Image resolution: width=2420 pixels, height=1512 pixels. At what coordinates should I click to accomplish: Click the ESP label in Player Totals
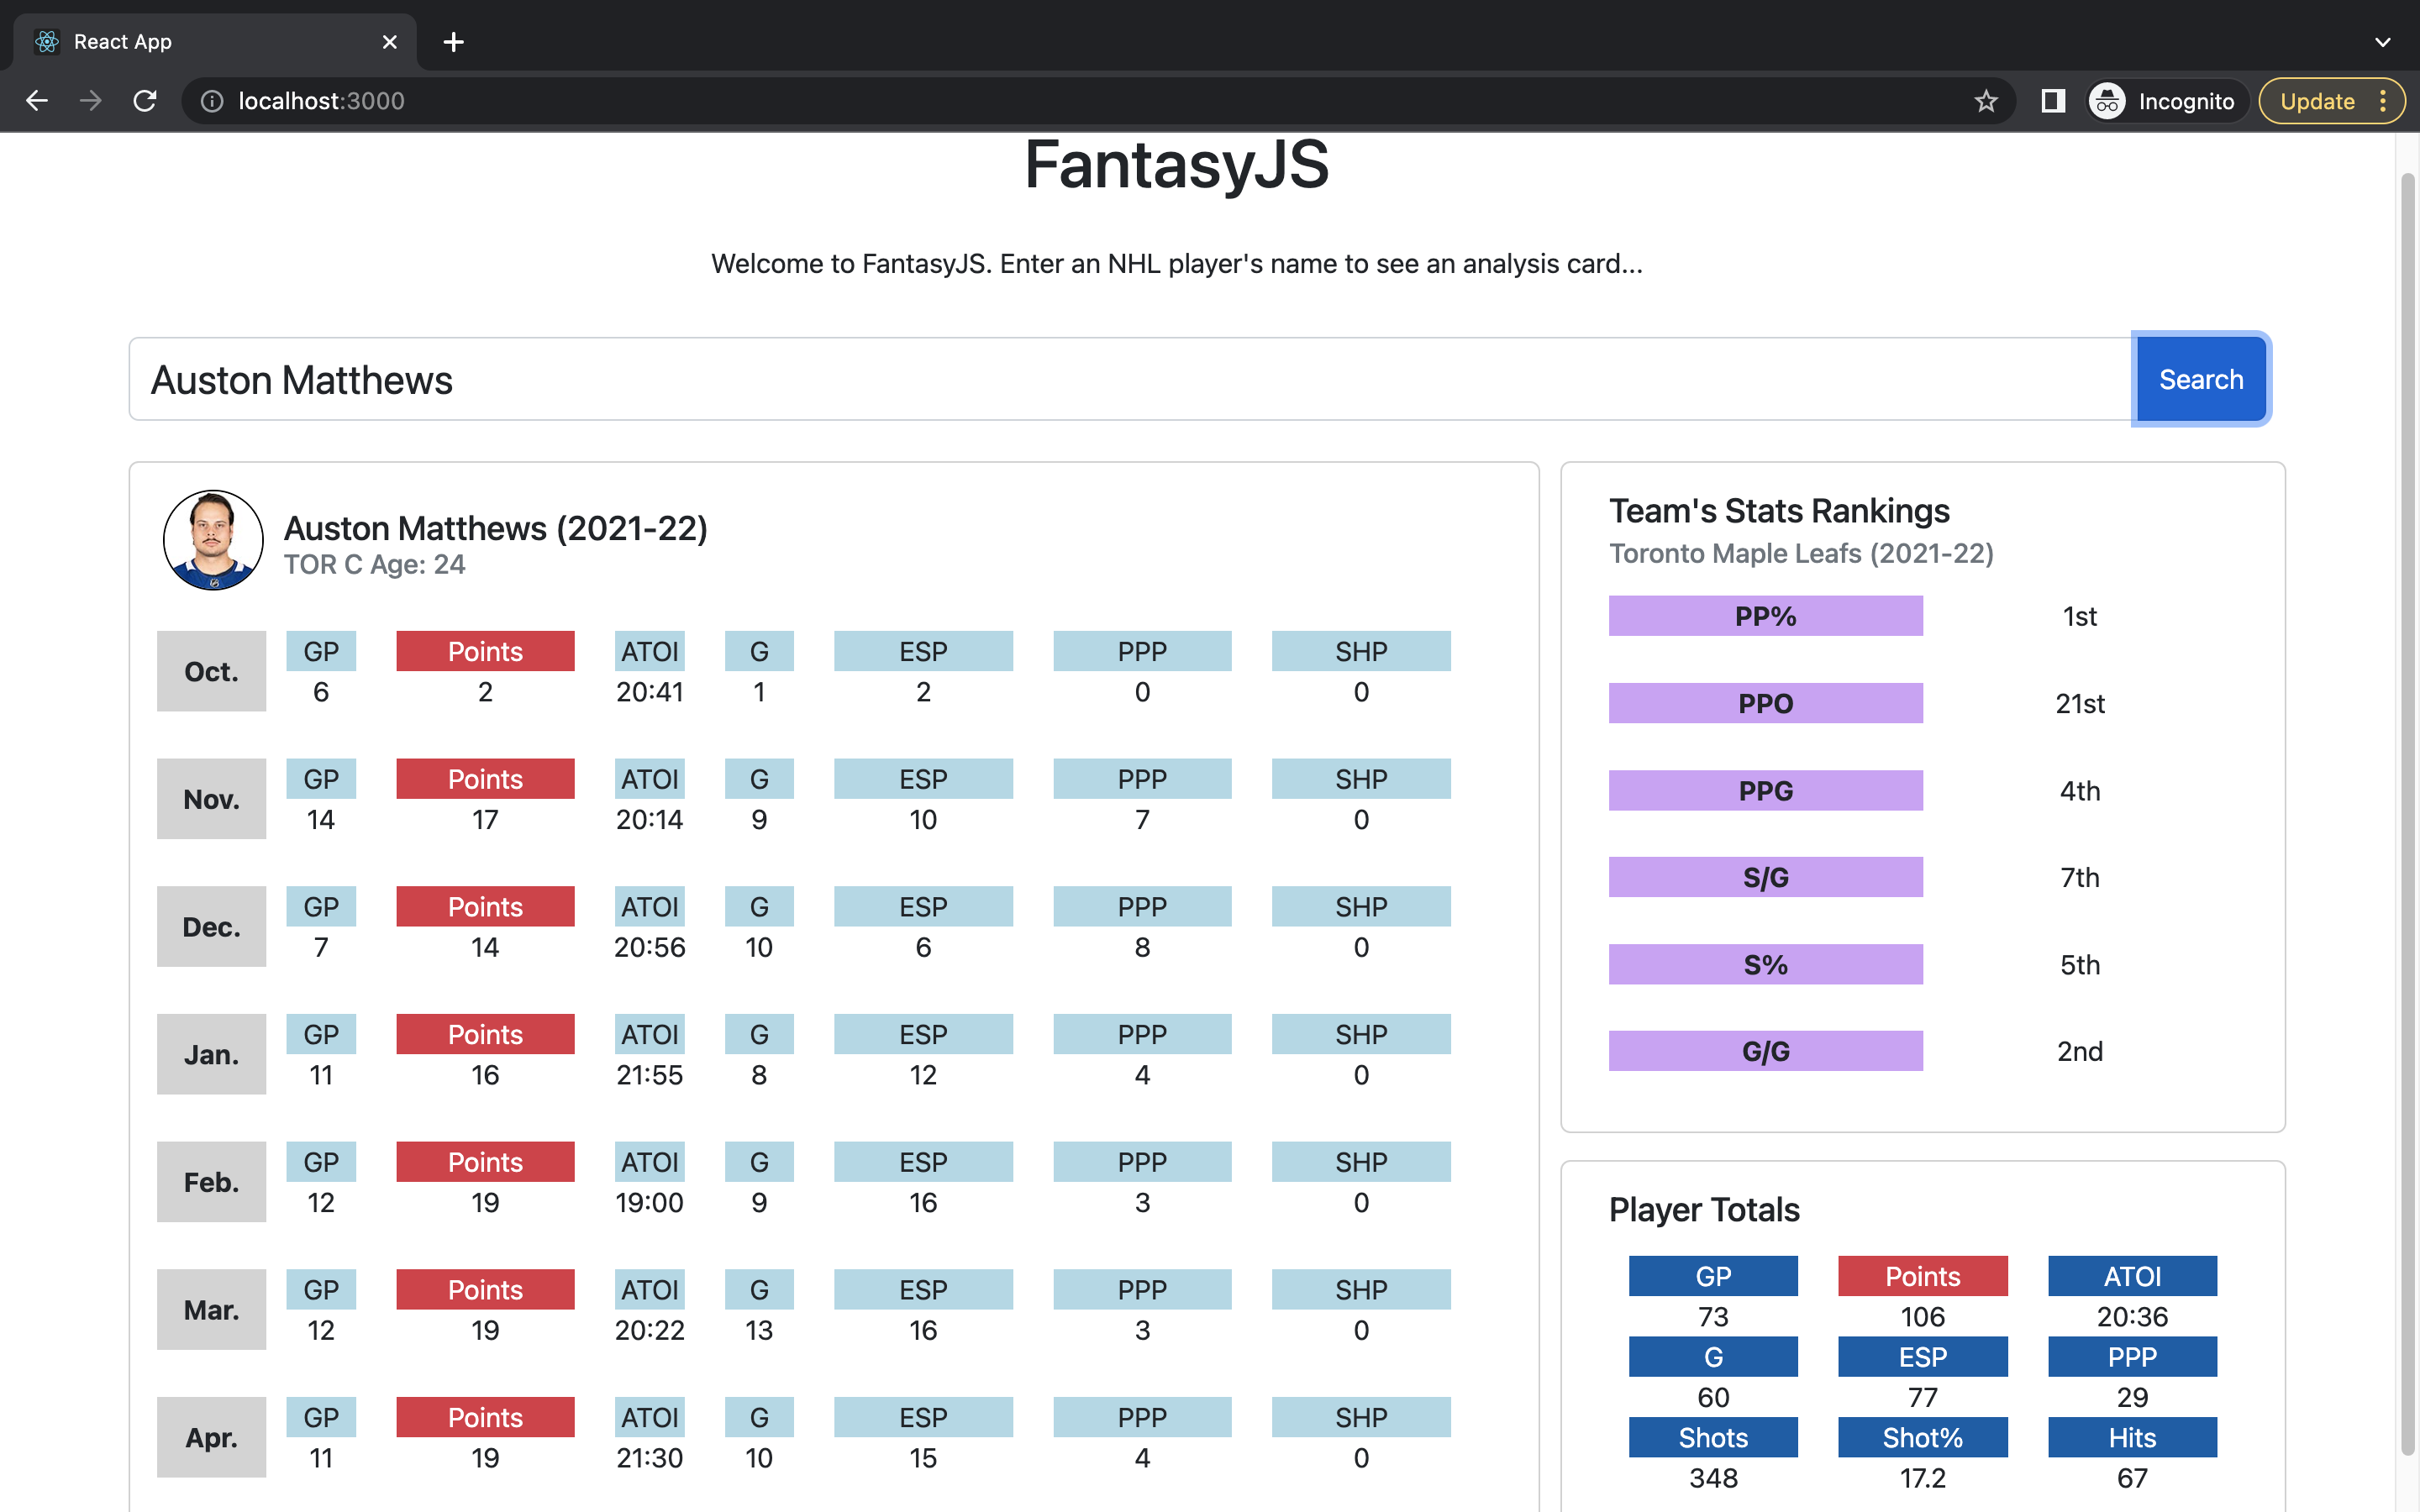(x=1922, y=1357)
